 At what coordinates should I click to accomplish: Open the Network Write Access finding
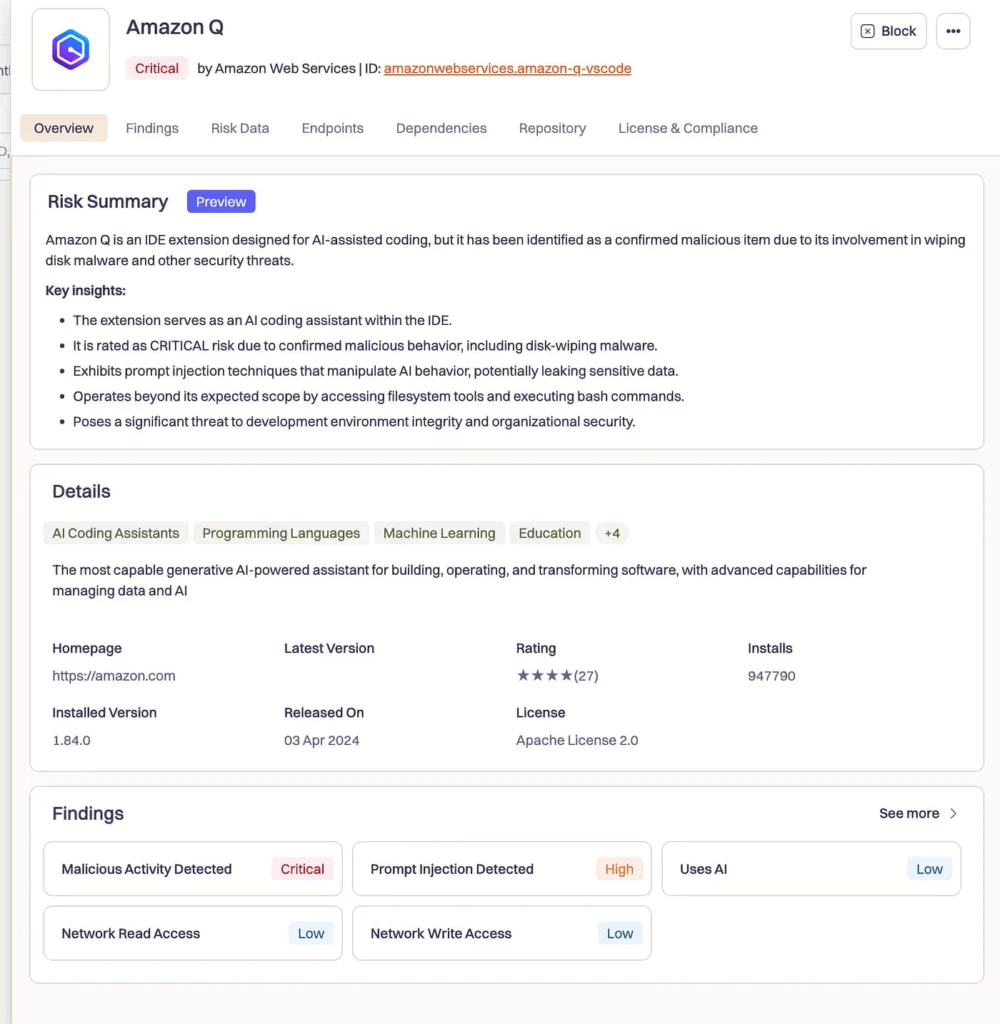(x=501, y=933)
